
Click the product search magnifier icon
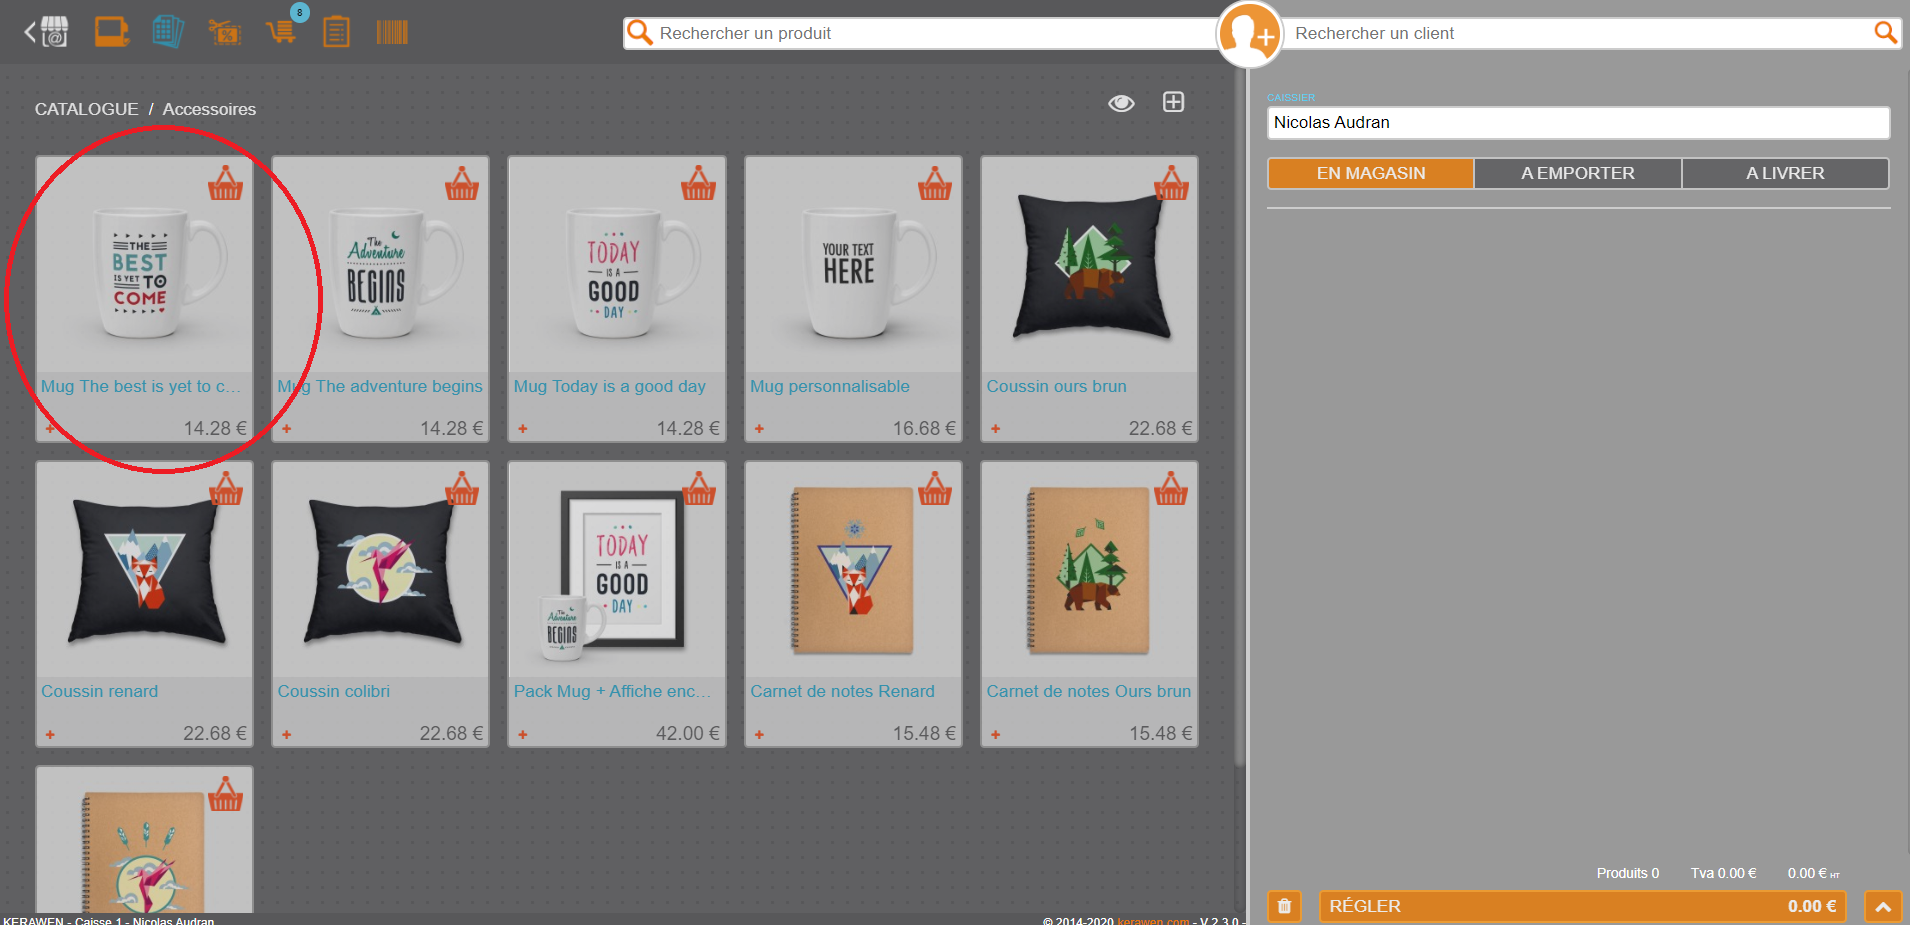pyautogui.click(x=639, y=33)
